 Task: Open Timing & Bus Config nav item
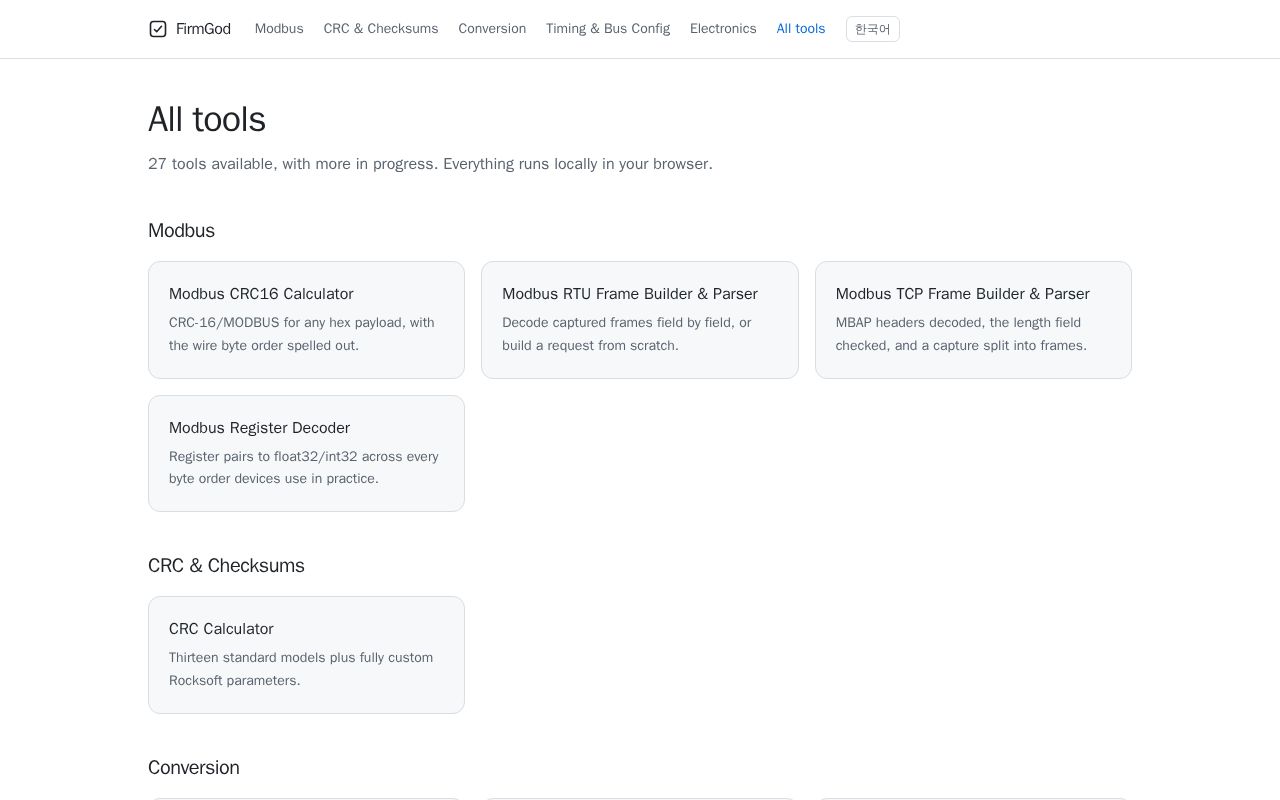(608, 29)
